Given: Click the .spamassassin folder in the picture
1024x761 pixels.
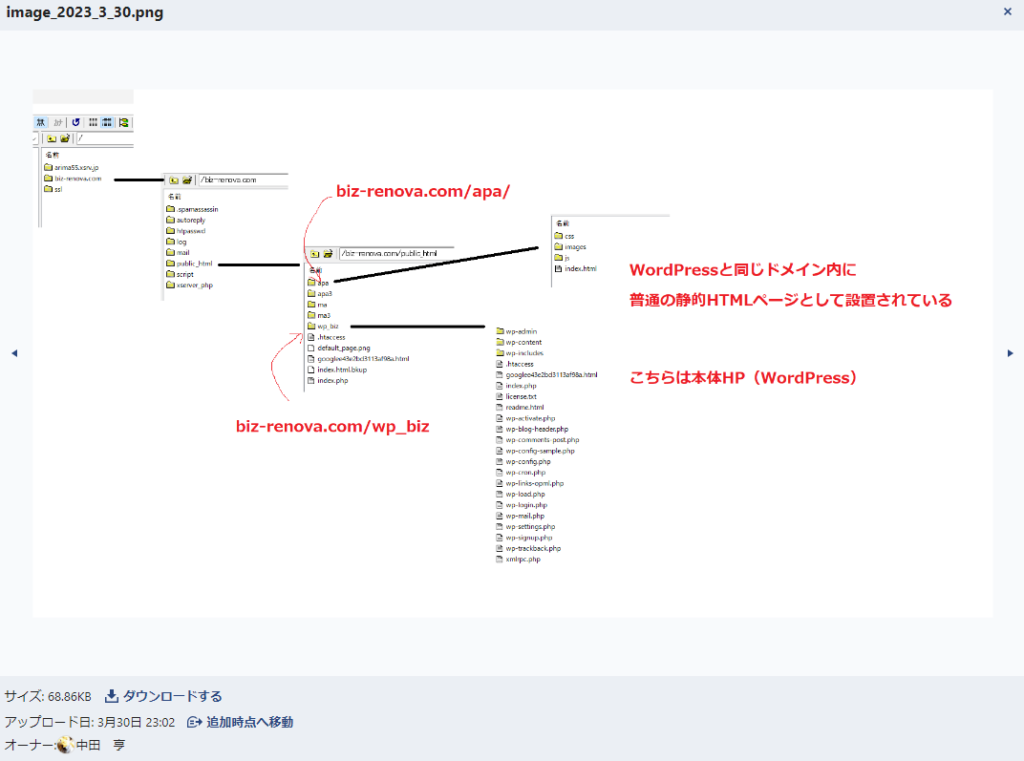Looking at the screenshot, I should (193, 209).
